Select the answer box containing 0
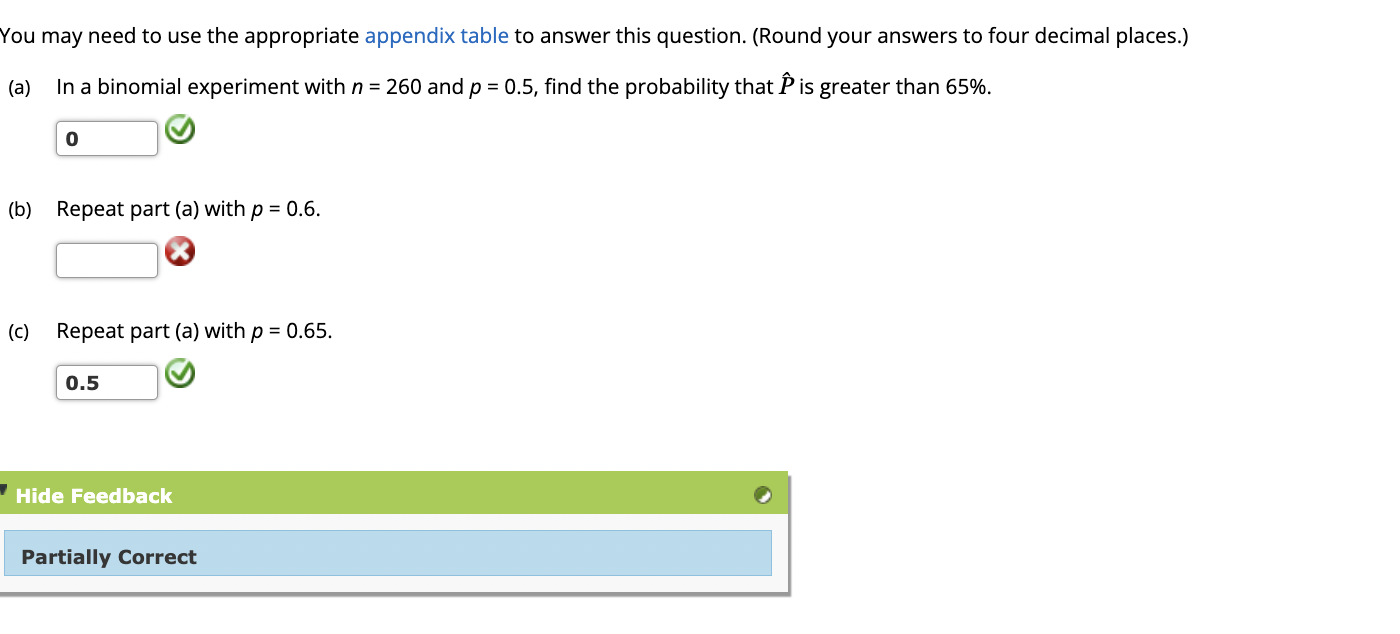 pyautogui.click(x=106, y=138)
